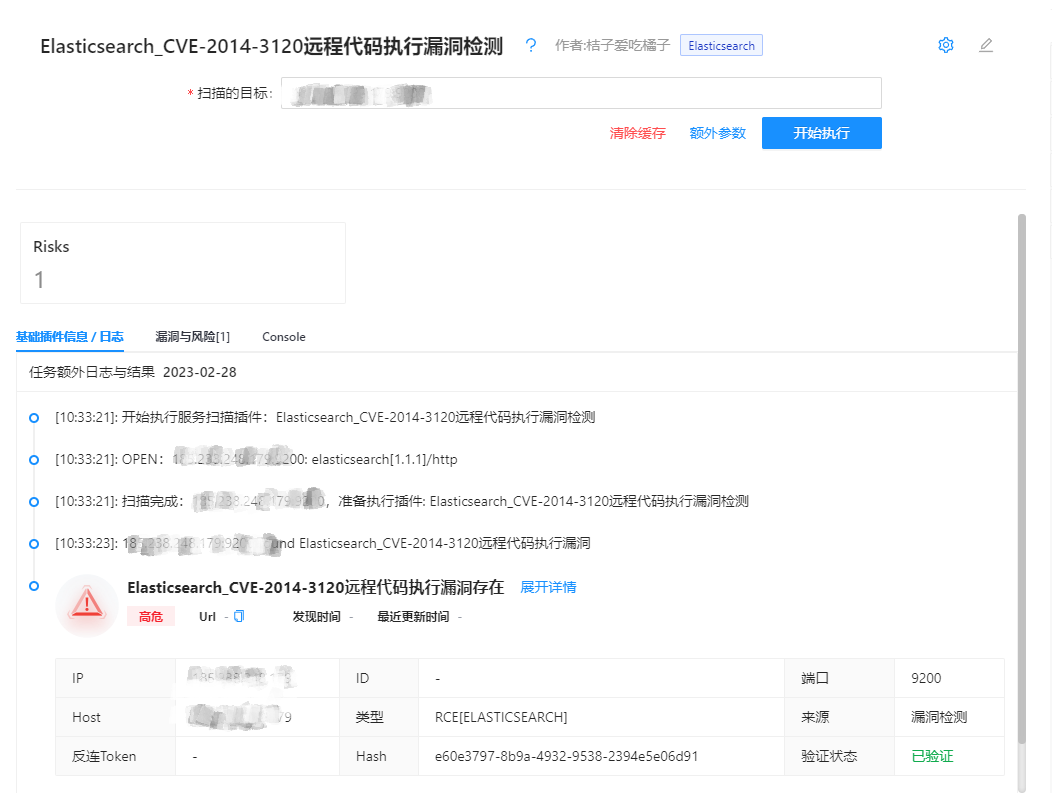Viewport: 1052px width, 795px height.
Task: Click the 已验证 verification status
Action: click(932, 756)
